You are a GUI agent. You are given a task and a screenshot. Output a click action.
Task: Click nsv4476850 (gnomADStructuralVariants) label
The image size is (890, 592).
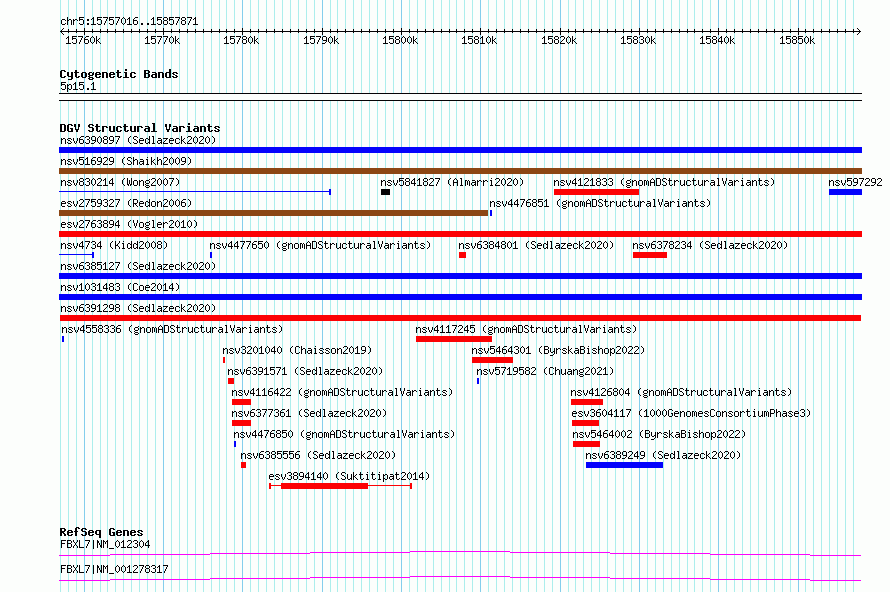345,434
